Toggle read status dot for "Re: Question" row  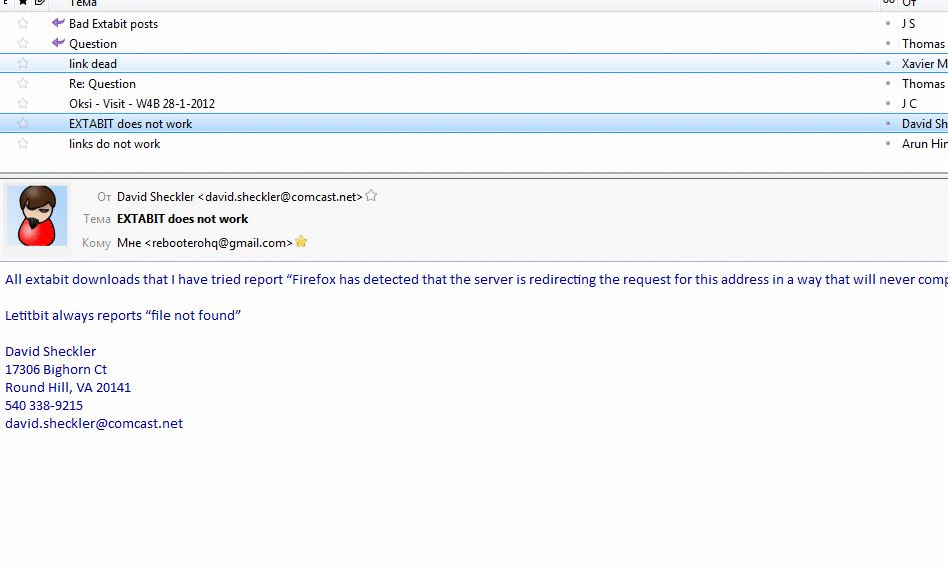click(888, 83)
